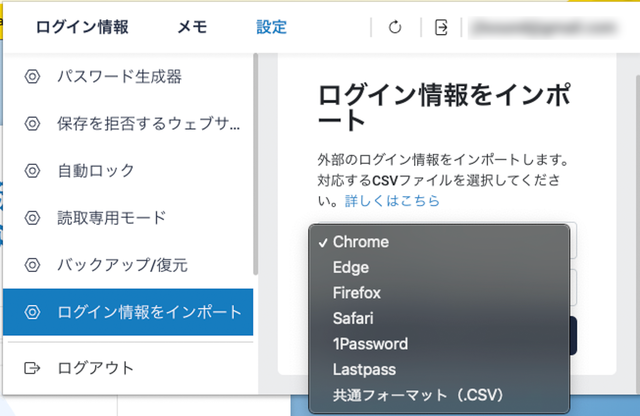This screenshot has height=416, width=640.
Task: Click gear icon beside 自動ロック
Action: click(32, 171)
